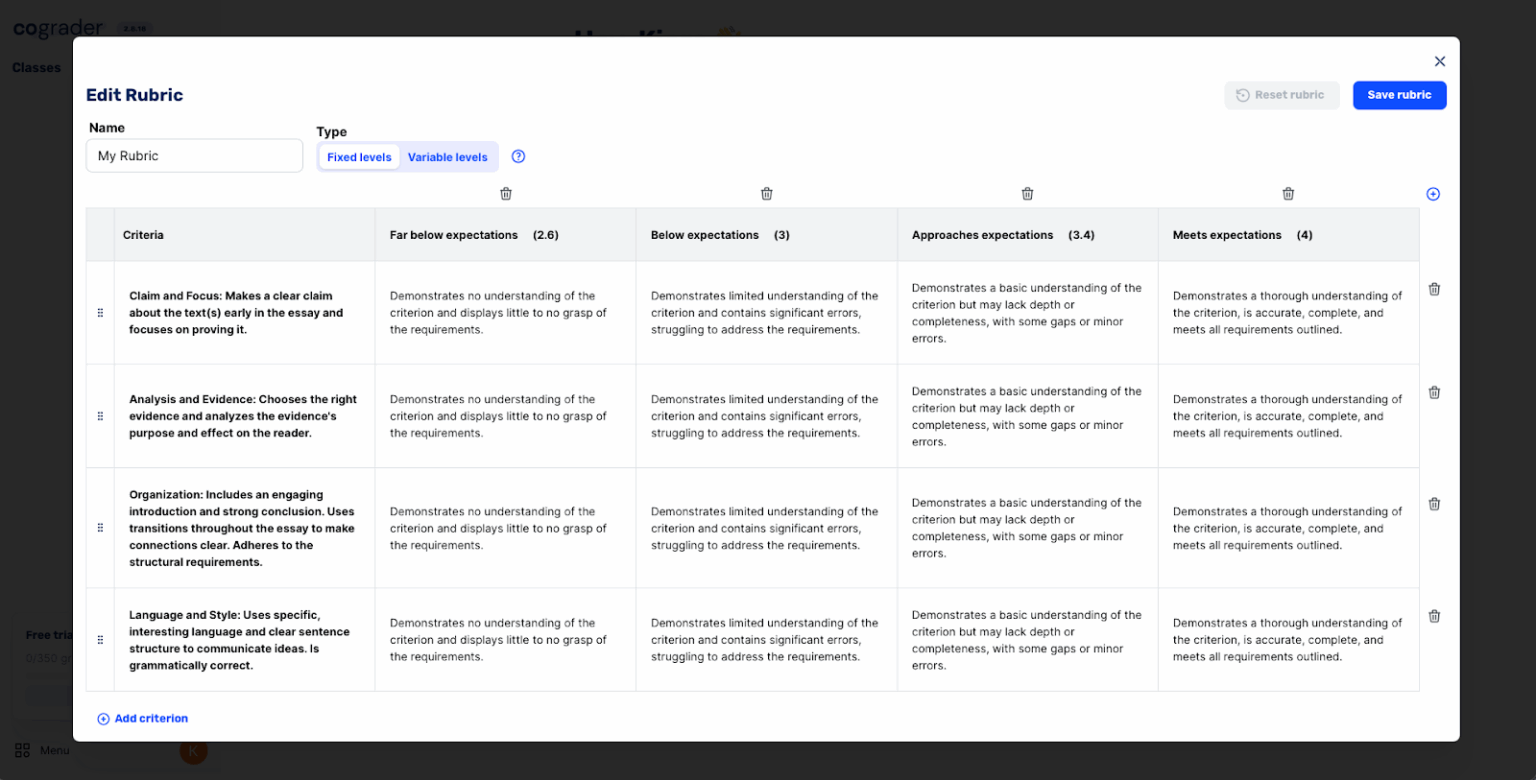The image size is (1536, 780).
Task: Grab the drag handle on Claim and Focus row
Action: (x=100, y=312)
